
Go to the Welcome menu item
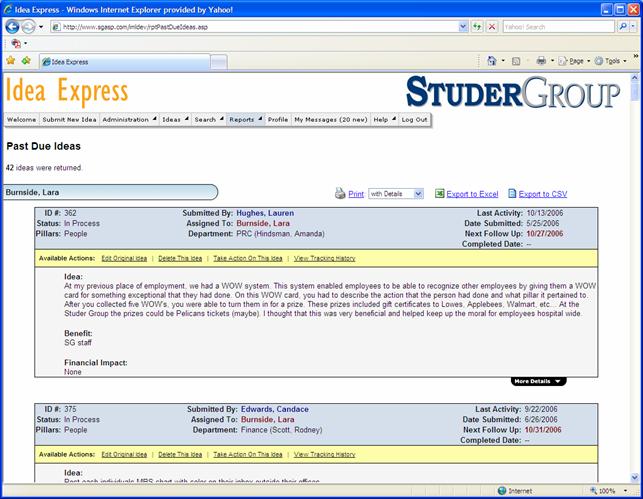[22, 119]
